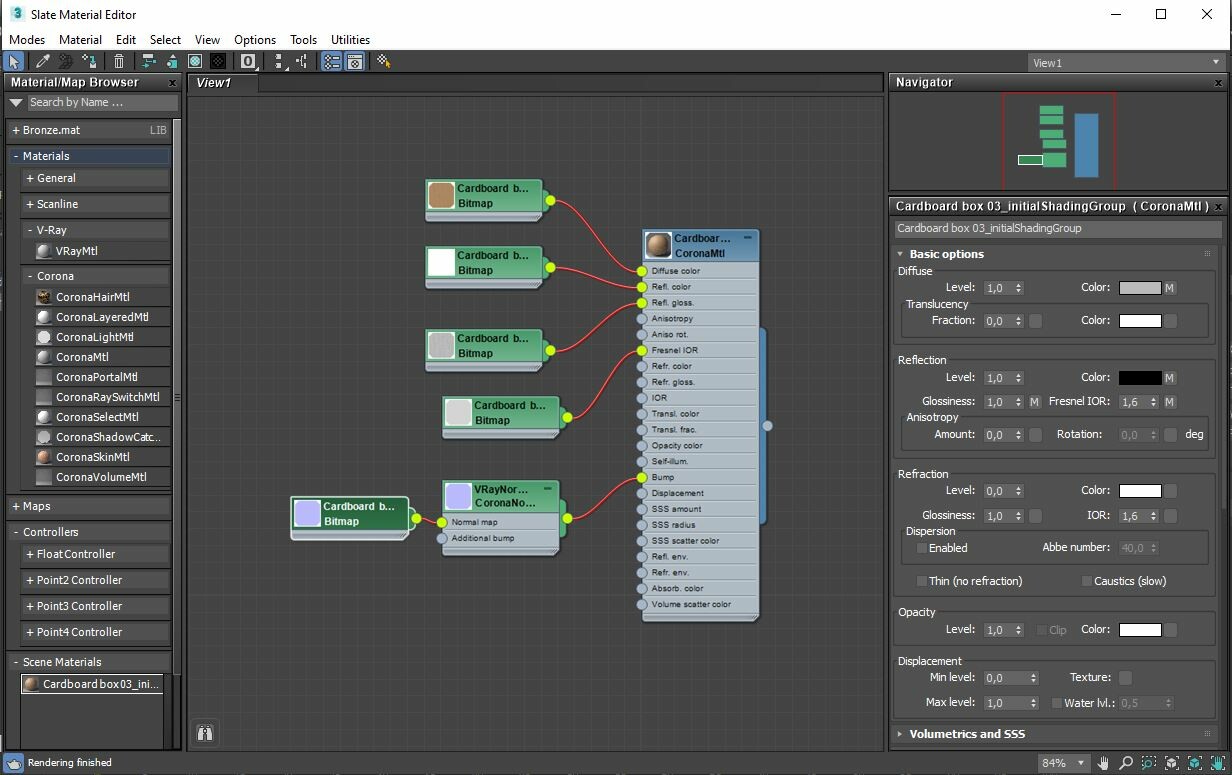Enable the Dispersion checkbox
The height and width of the screenshot is (775, 1232).
tap(922, 548)
